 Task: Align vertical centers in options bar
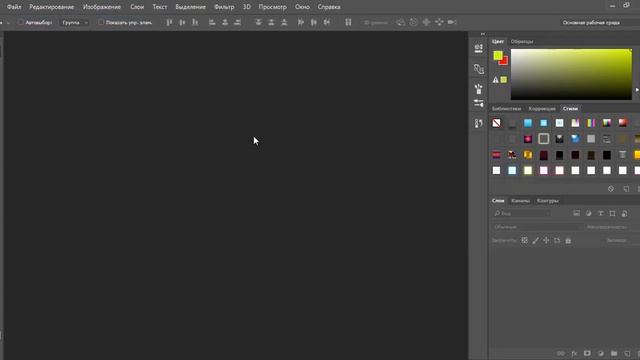click(182, 22)
